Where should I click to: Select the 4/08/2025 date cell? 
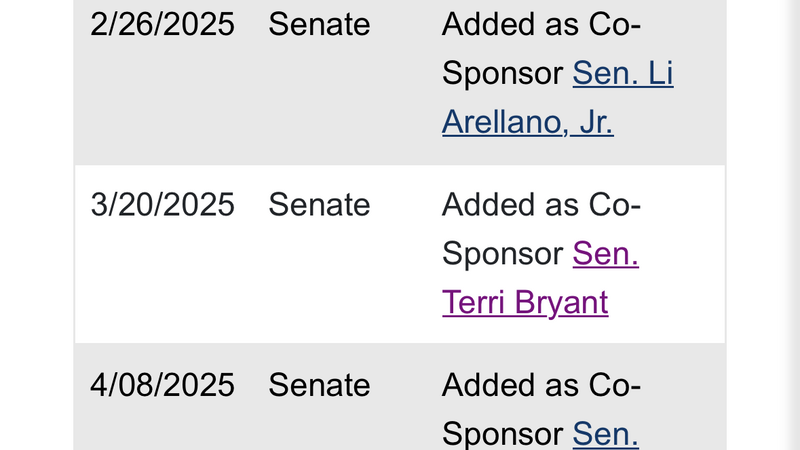pyautogui.click(x=162, y=385)
